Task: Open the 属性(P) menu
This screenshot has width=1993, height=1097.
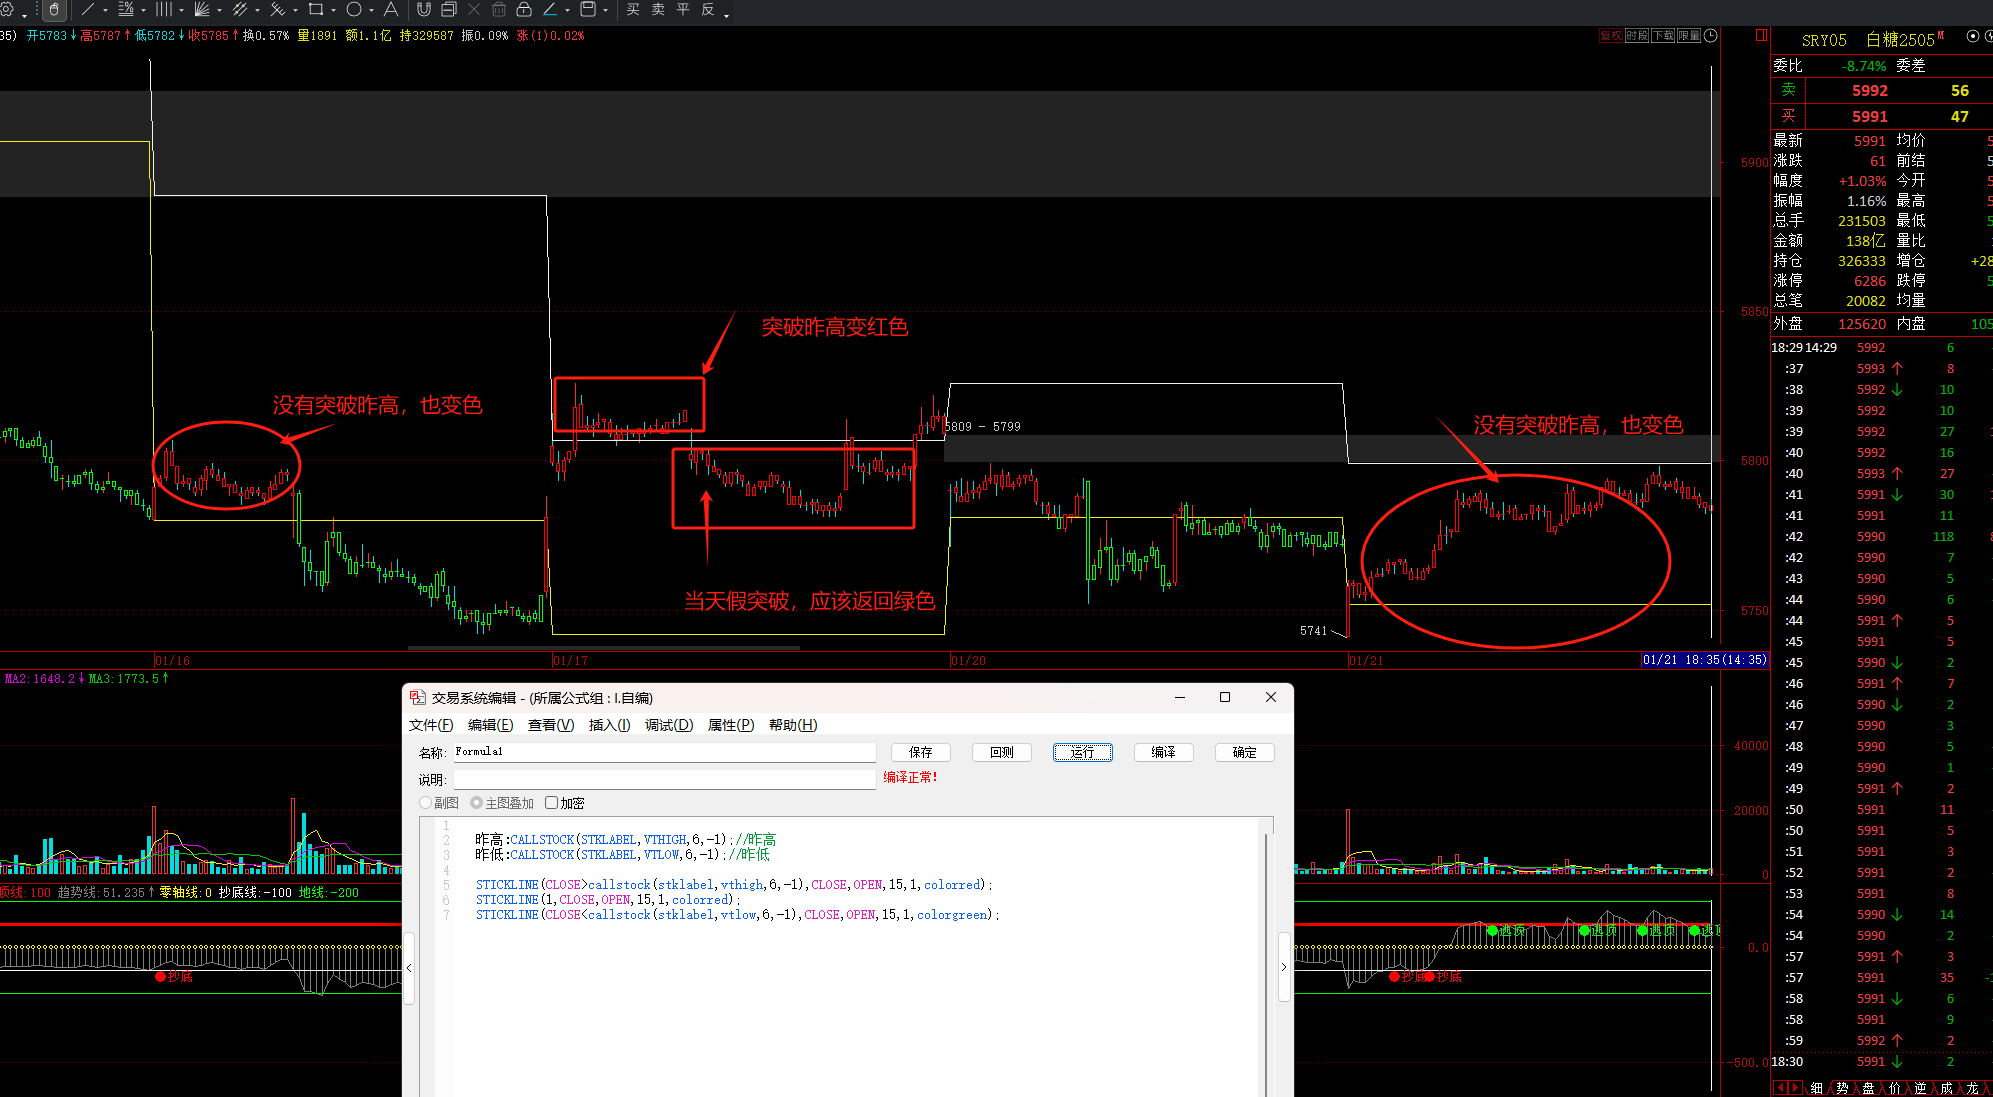Action: pos(731,725)
